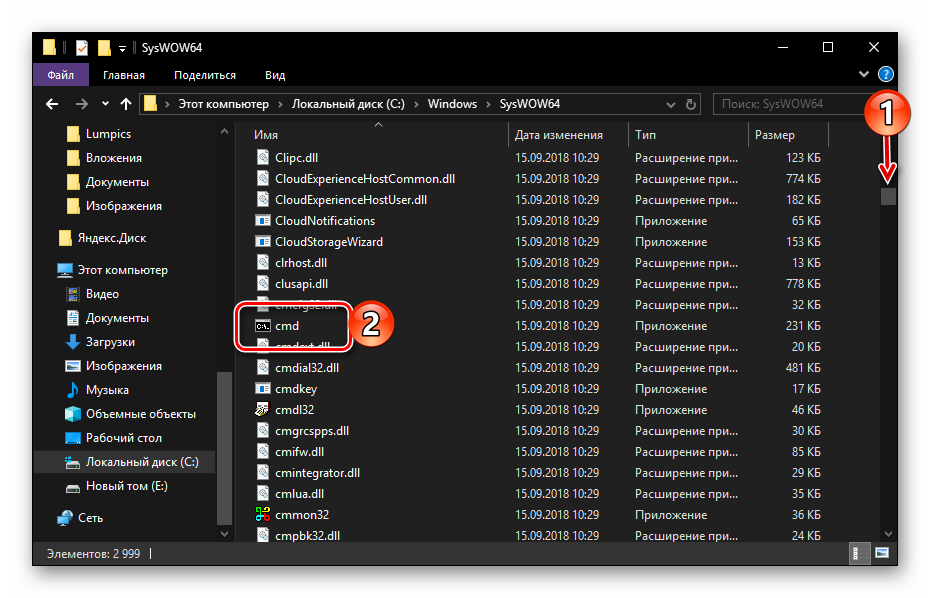Open Загрузки in the navigation pane
Image resolution: width=930 pixels, height=598 pixels.
(x=100, y=342)
